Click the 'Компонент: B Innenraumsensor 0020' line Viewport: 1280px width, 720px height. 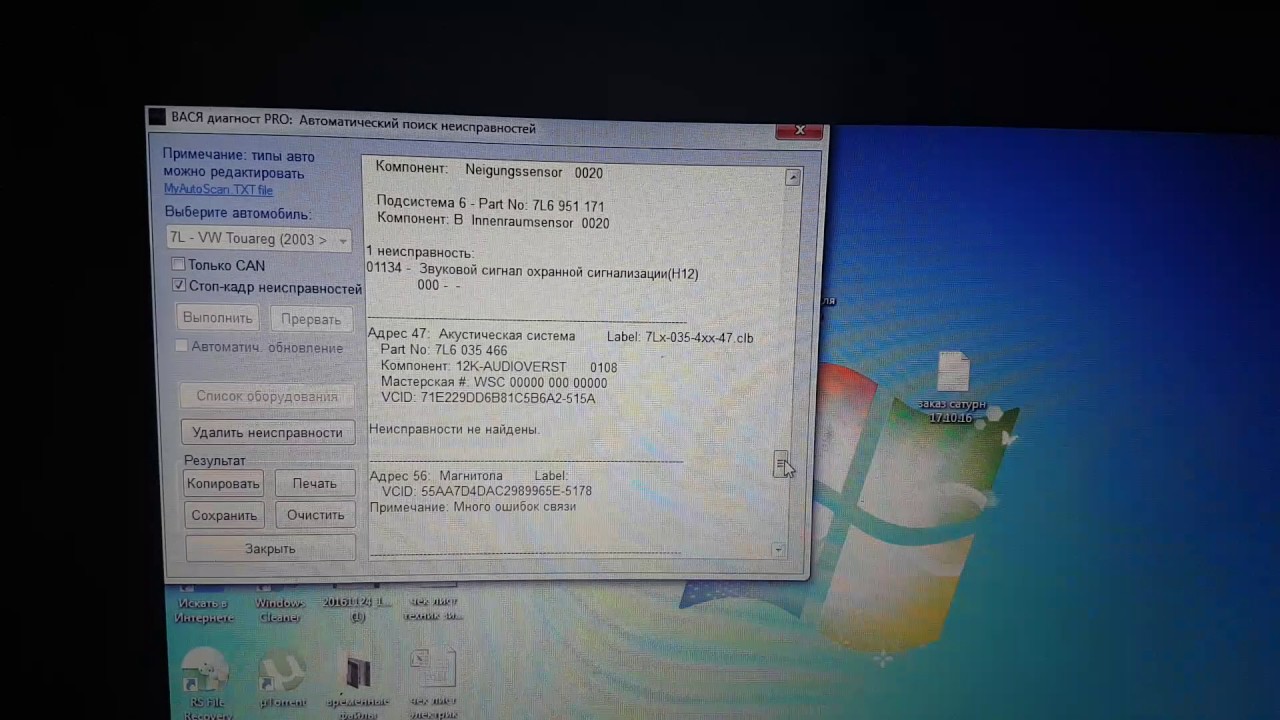coord(493,222)
